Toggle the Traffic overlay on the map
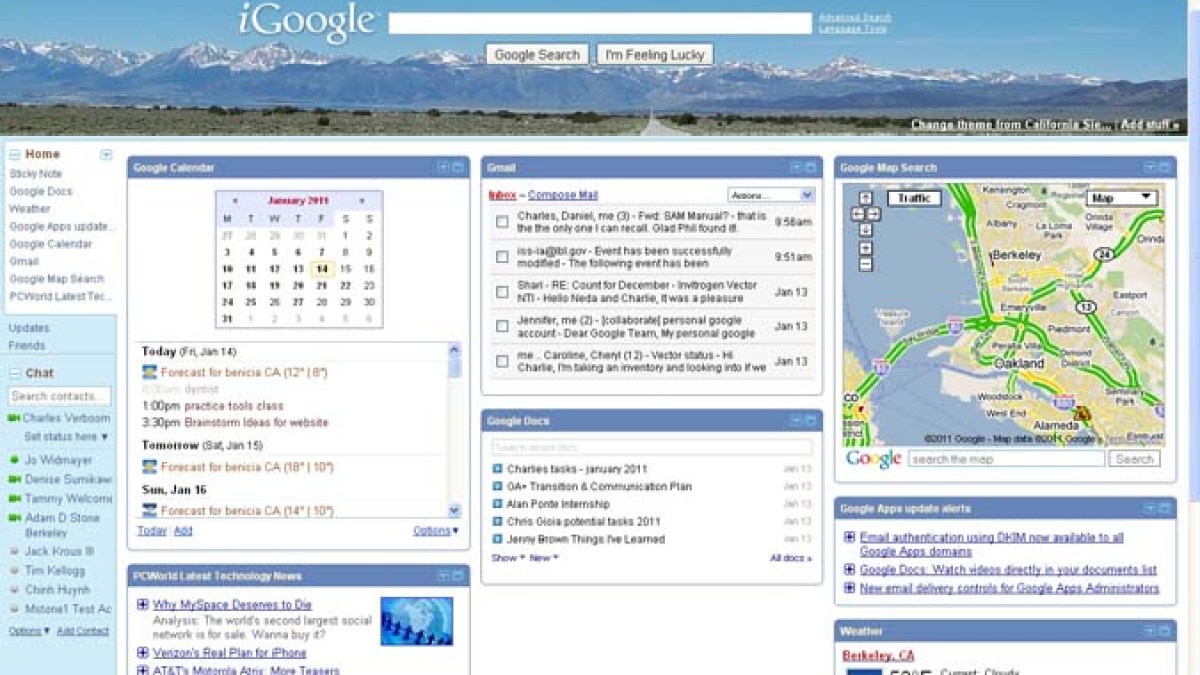 tap(913, 198)
